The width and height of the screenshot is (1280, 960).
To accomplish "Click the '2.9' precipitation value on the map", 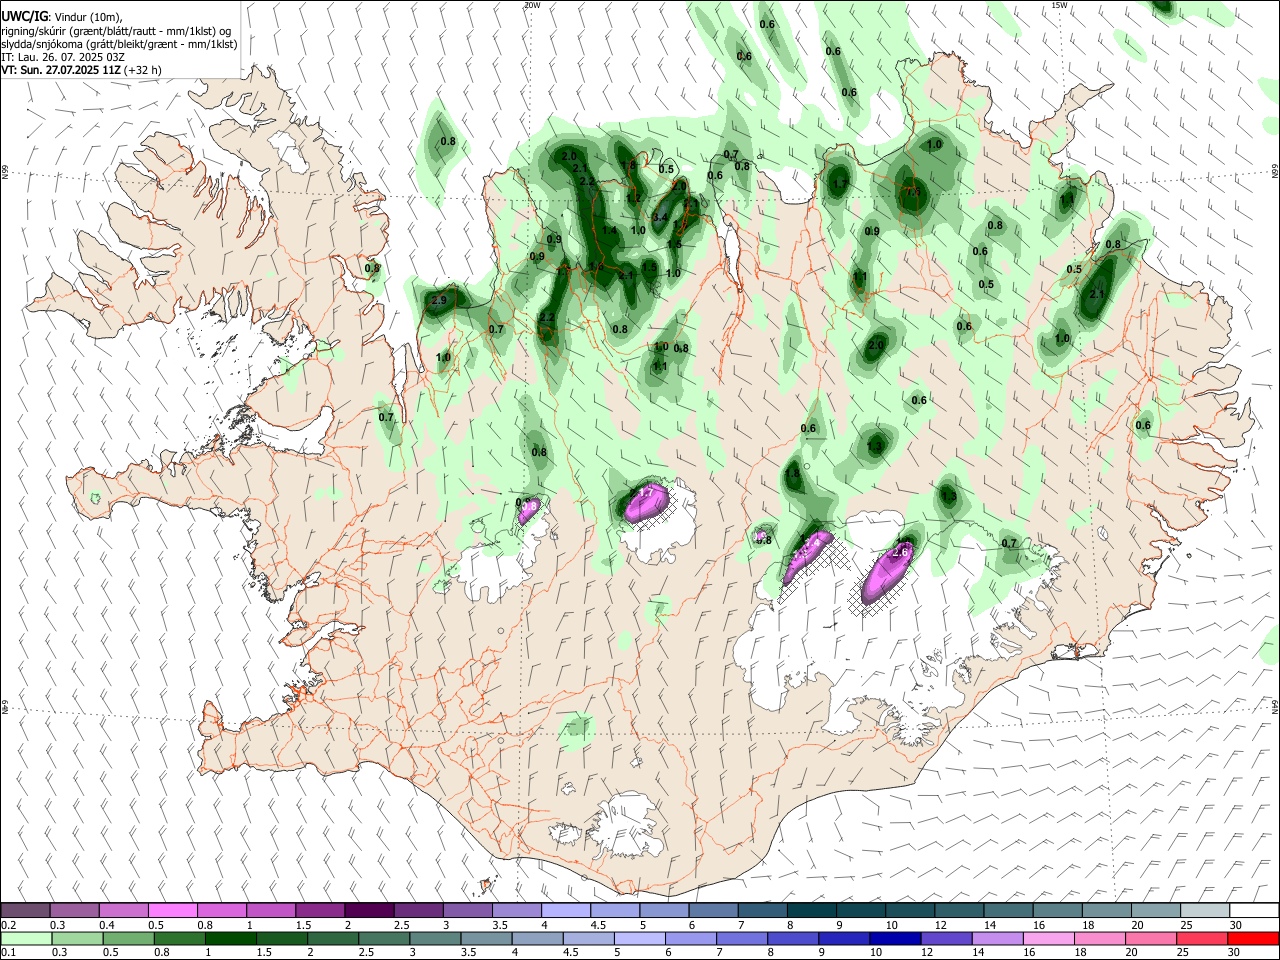I will [439, 300].
